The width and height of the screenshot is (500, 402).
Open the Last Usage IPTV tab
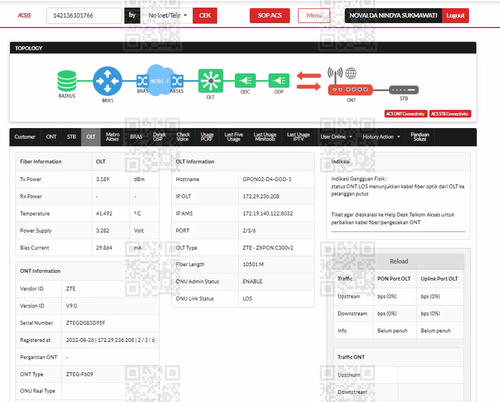298,137
